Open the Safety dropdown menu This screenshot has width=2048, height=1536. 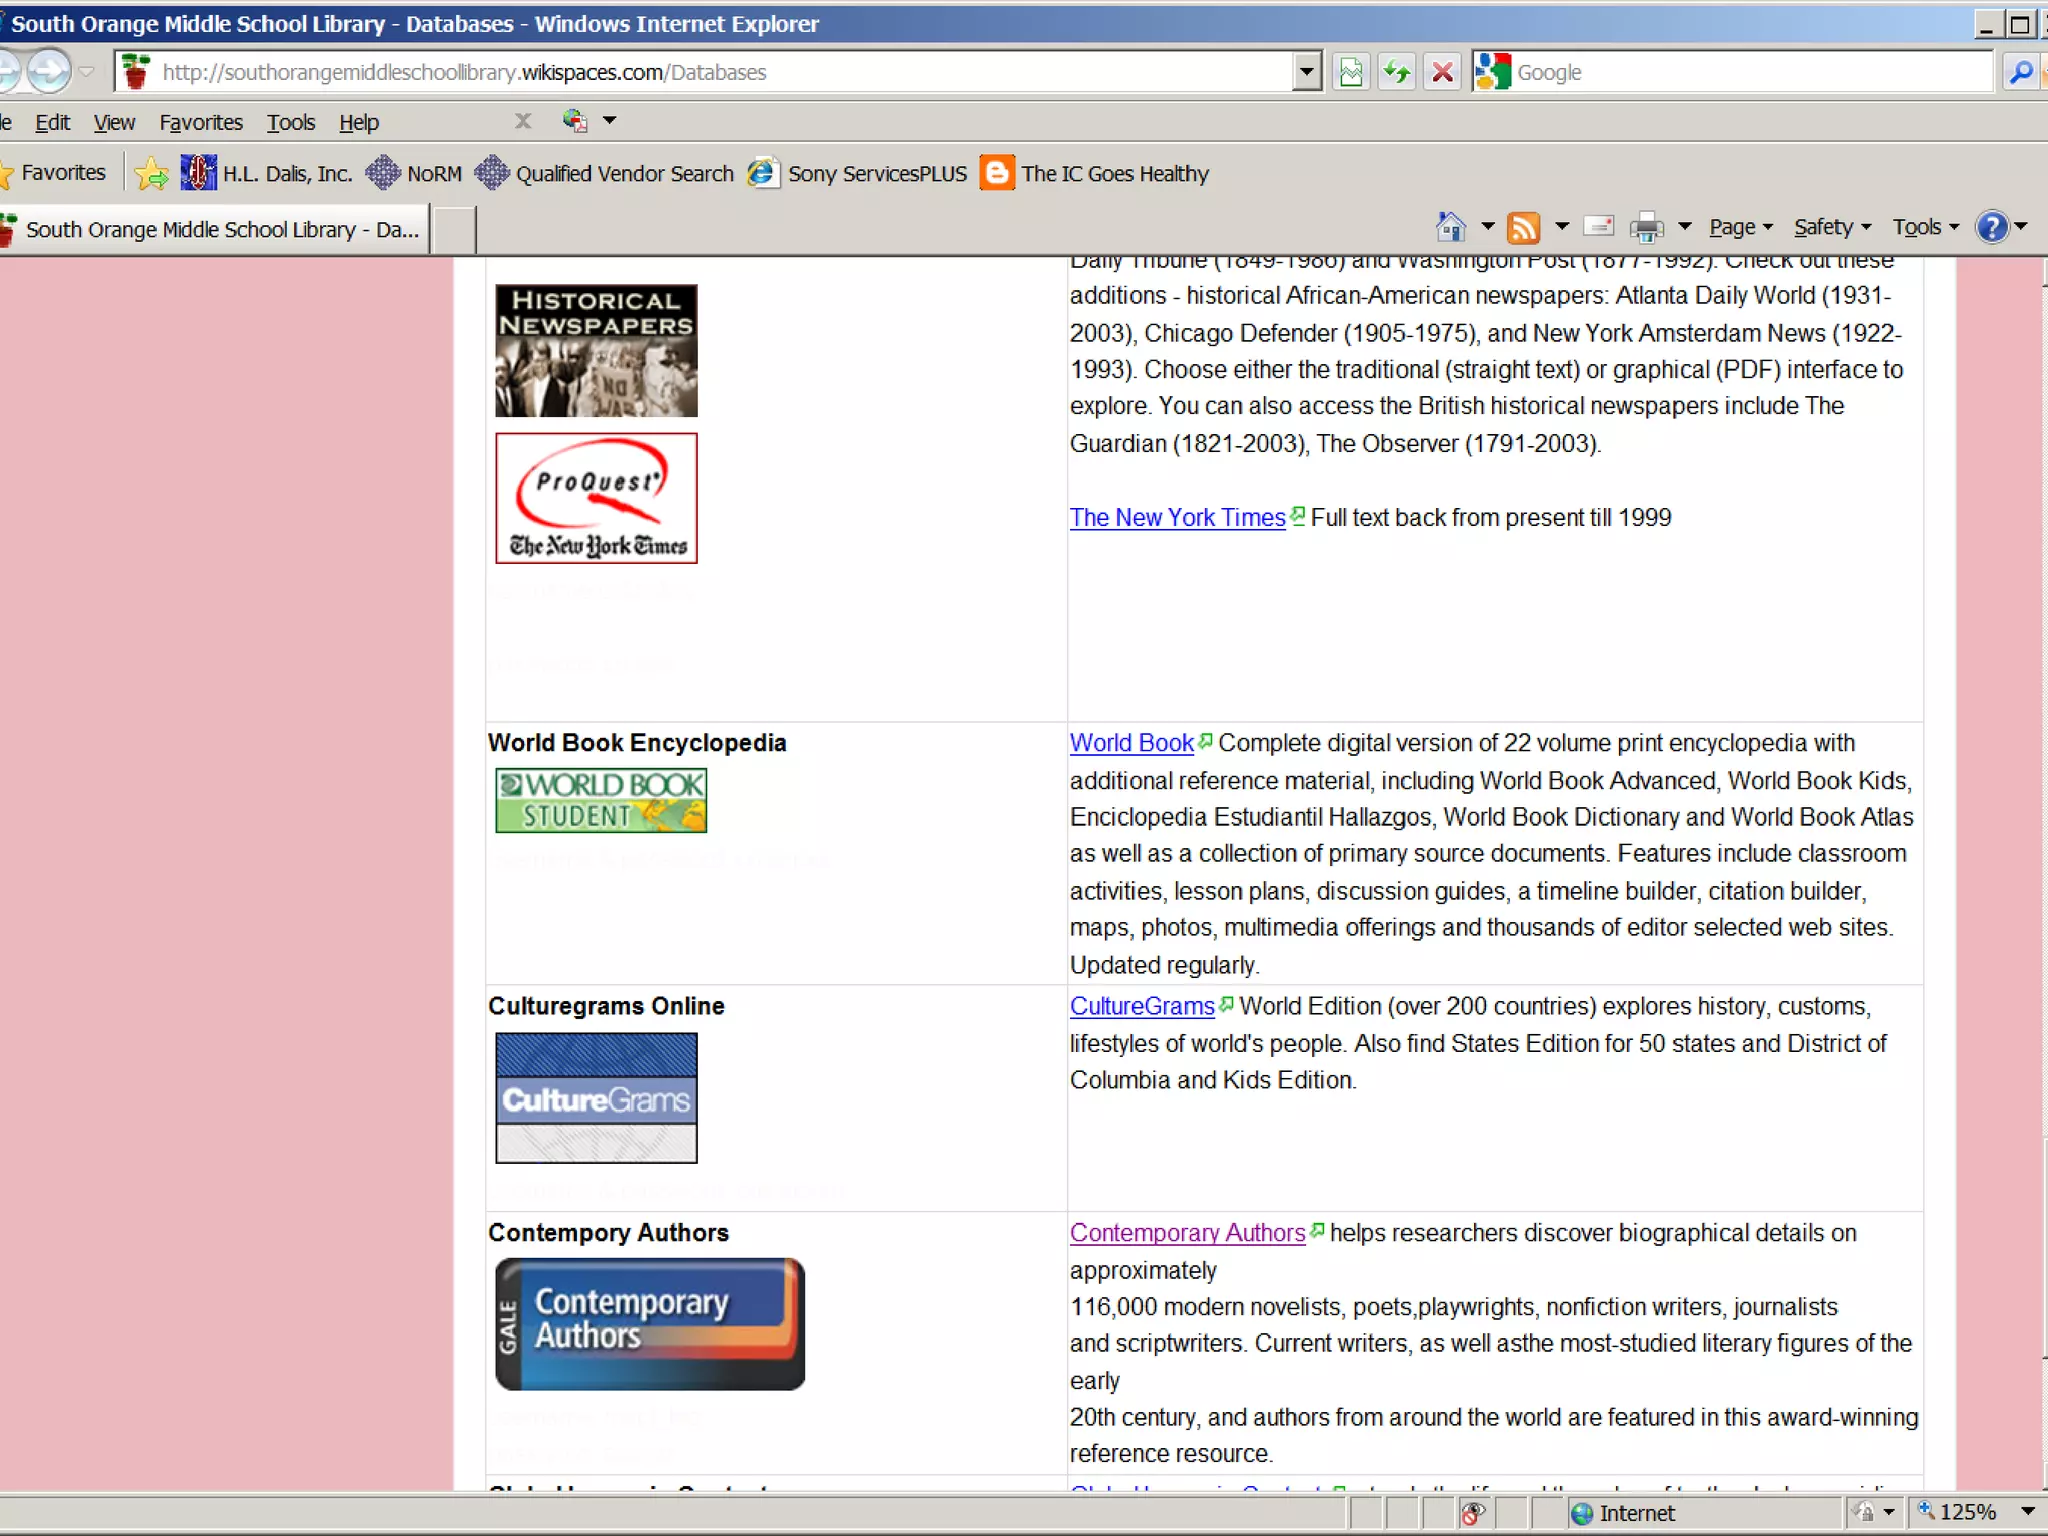pyautogui.click(x=1831, y=227)
